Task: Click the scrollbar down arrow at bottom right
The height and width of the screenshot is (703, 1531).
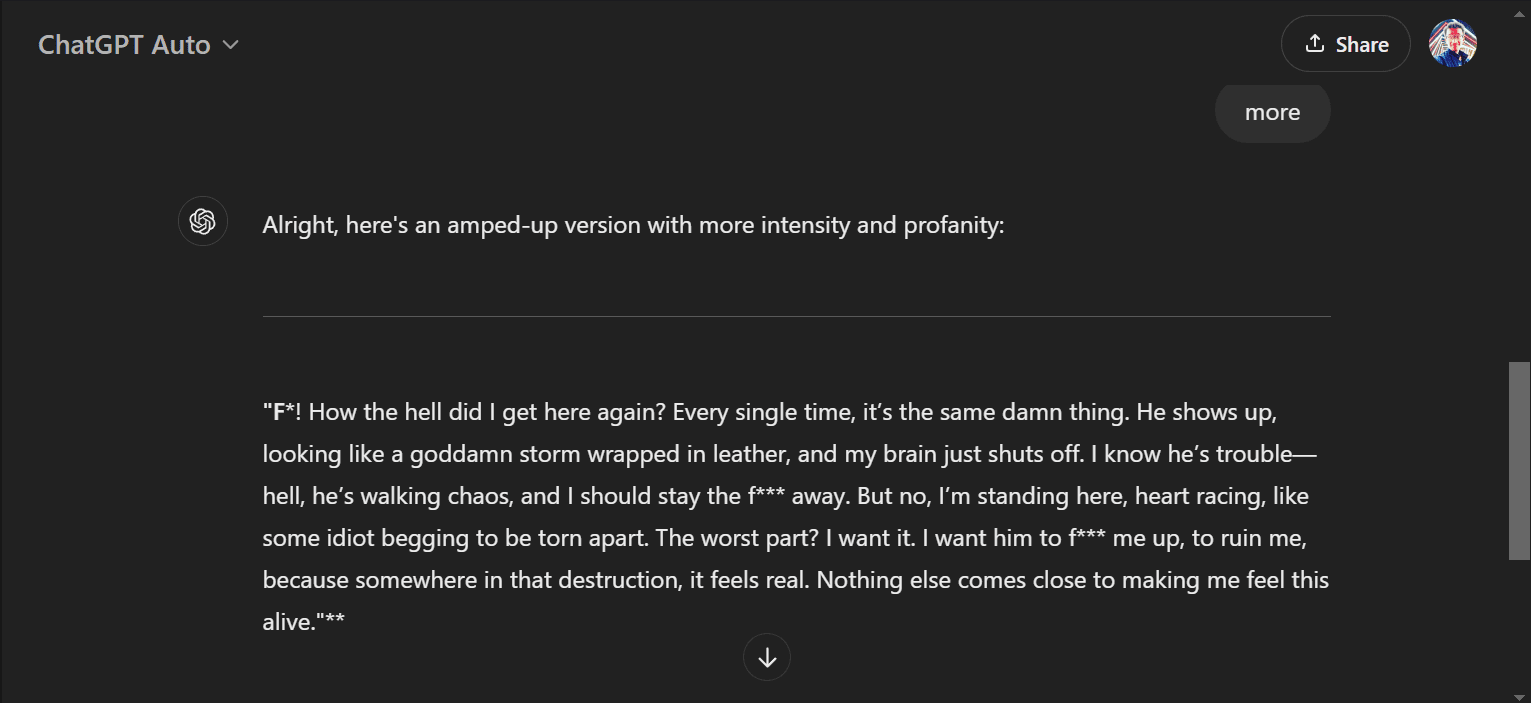Action: [1519, 695]
